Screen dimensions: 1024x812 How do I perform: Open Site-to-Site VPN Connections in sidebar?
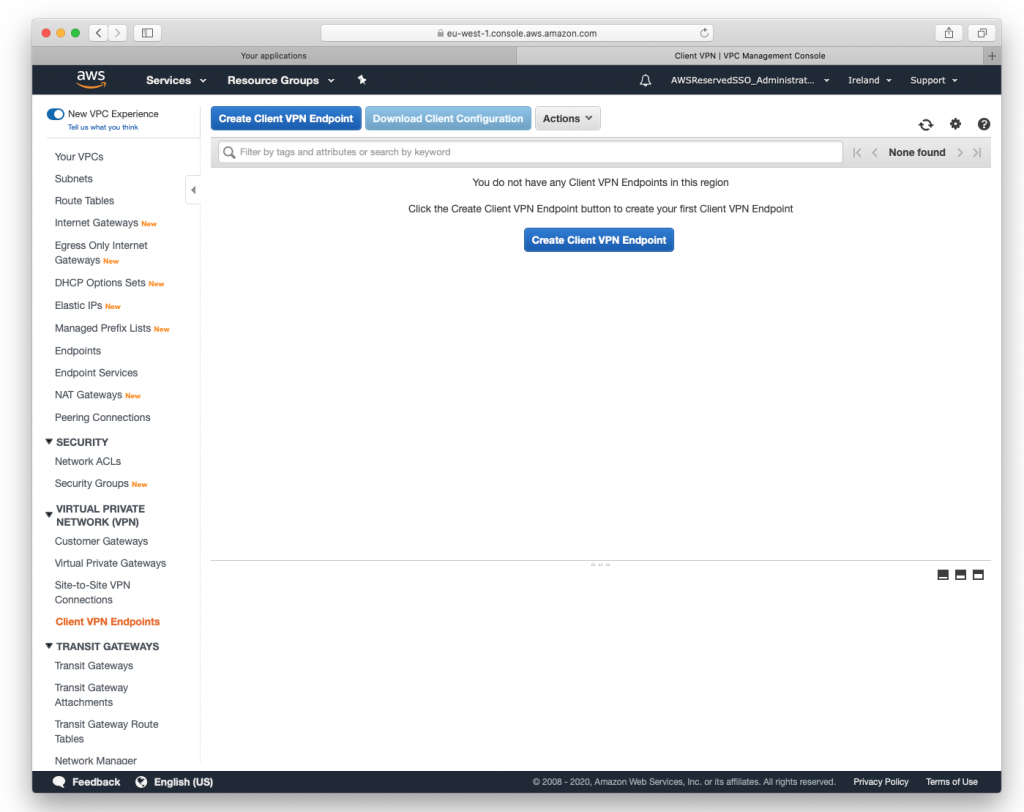pyautogui.click(x=93, y=593)
